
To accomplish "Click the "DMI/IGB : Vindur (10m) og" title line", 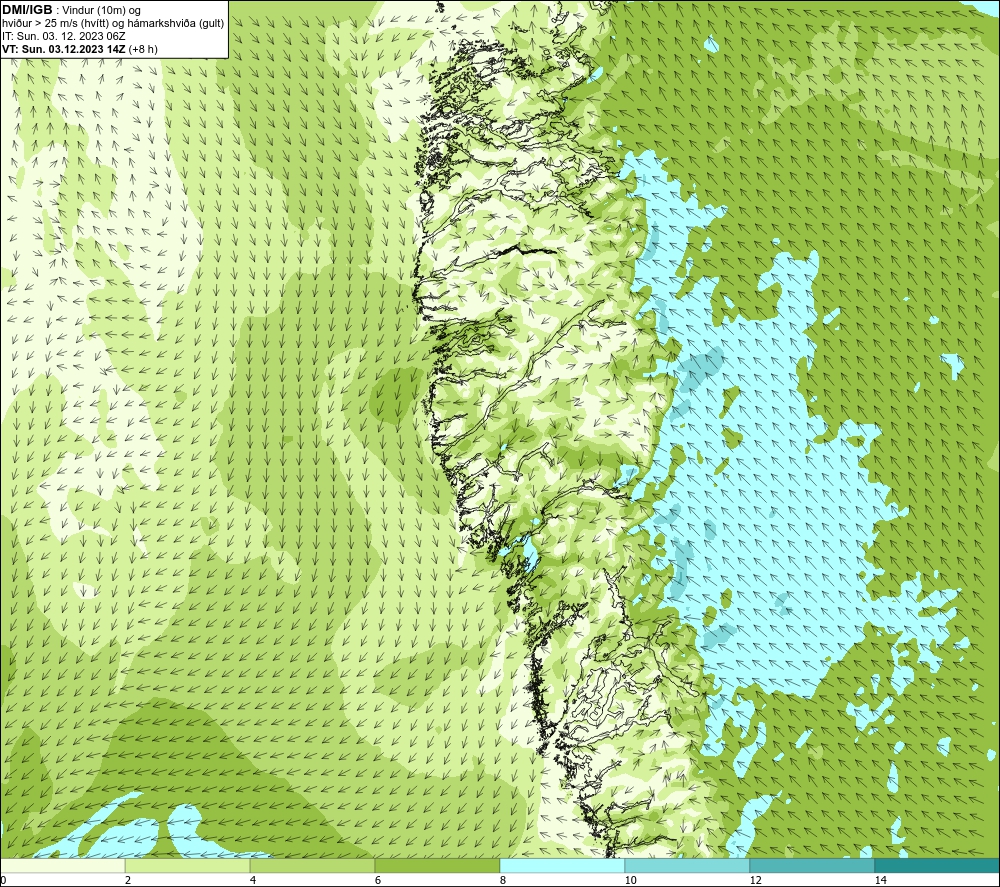I will 72,10.
